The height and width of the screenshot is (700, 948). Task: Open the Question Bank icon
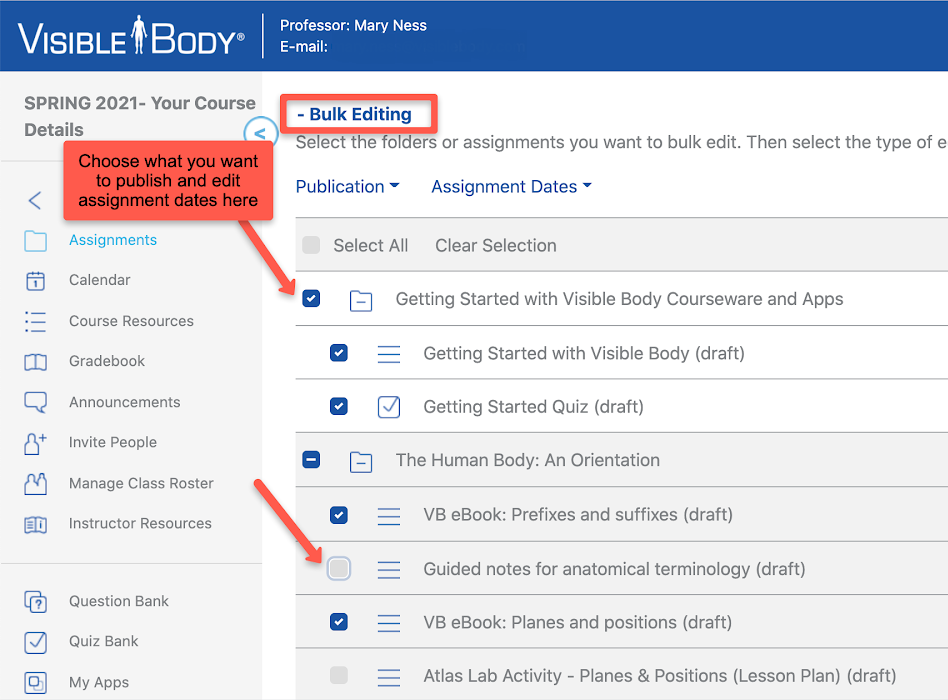36,601
